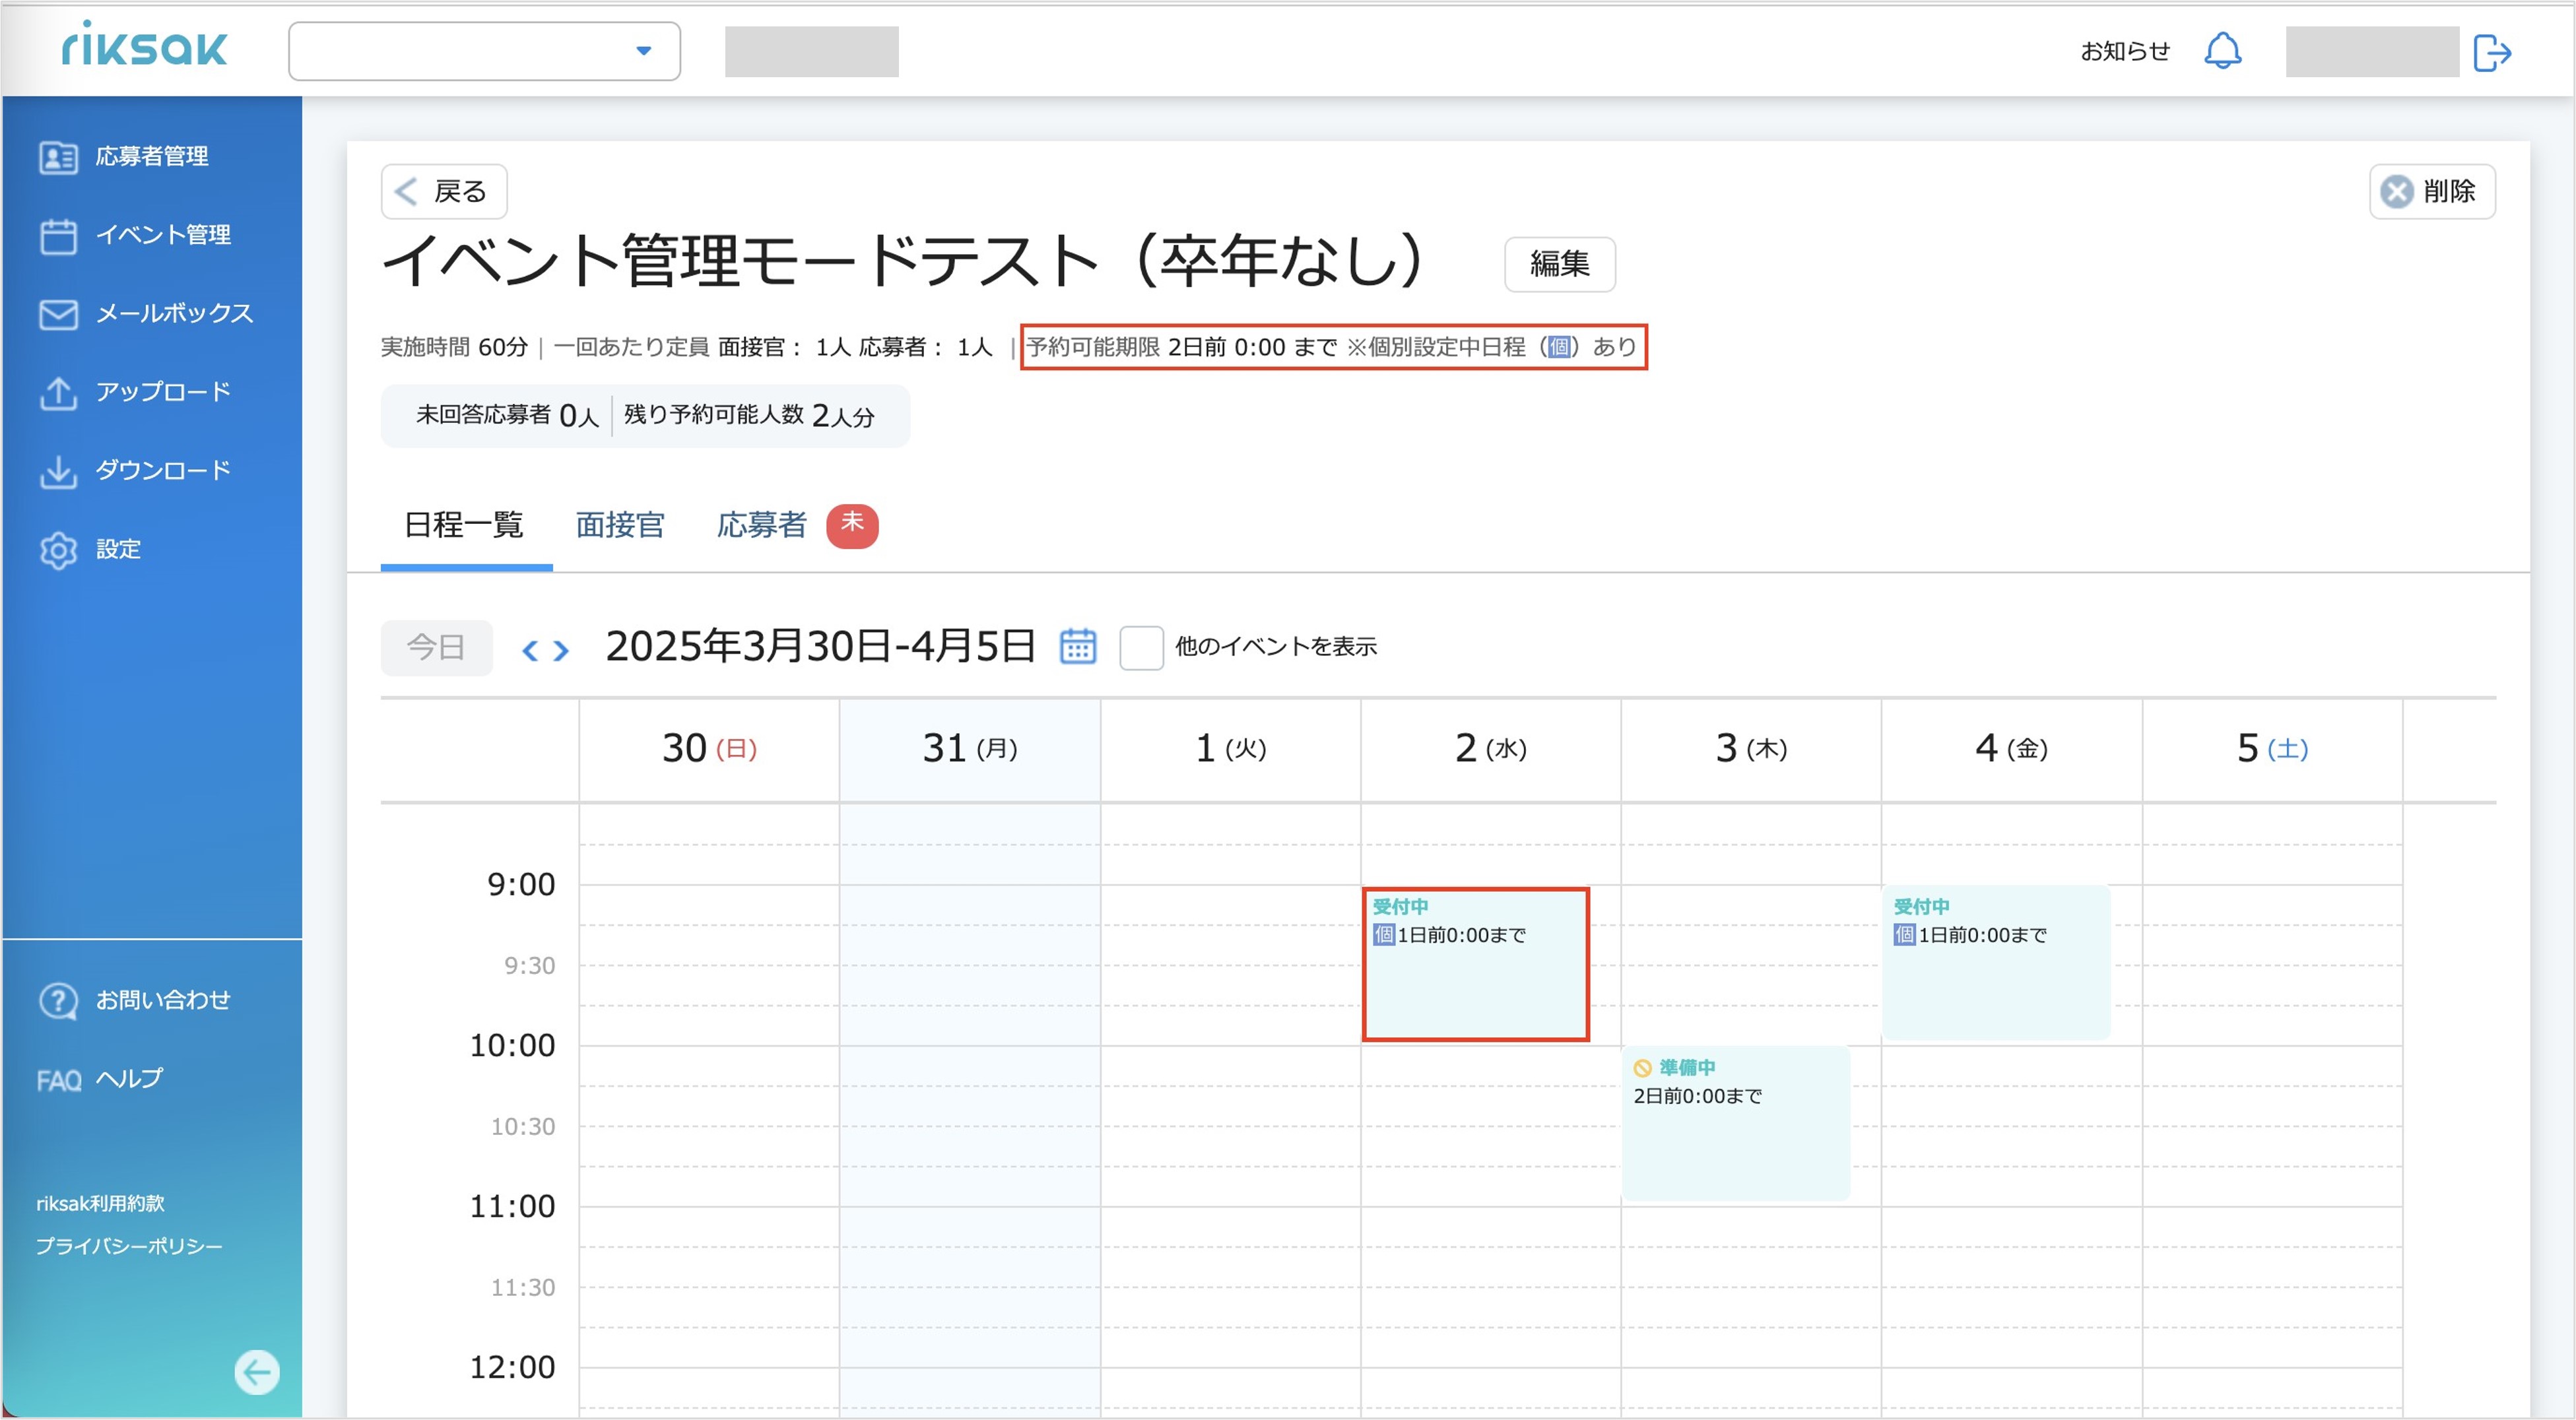
Task: Open メールボックス in sidebar
Action: point(174,313)
